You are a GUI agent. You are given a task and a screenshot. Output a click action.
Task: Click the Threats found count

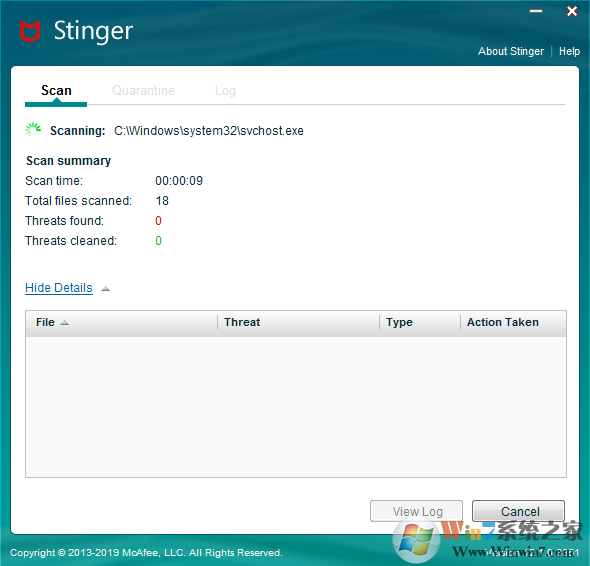[158, 221]
